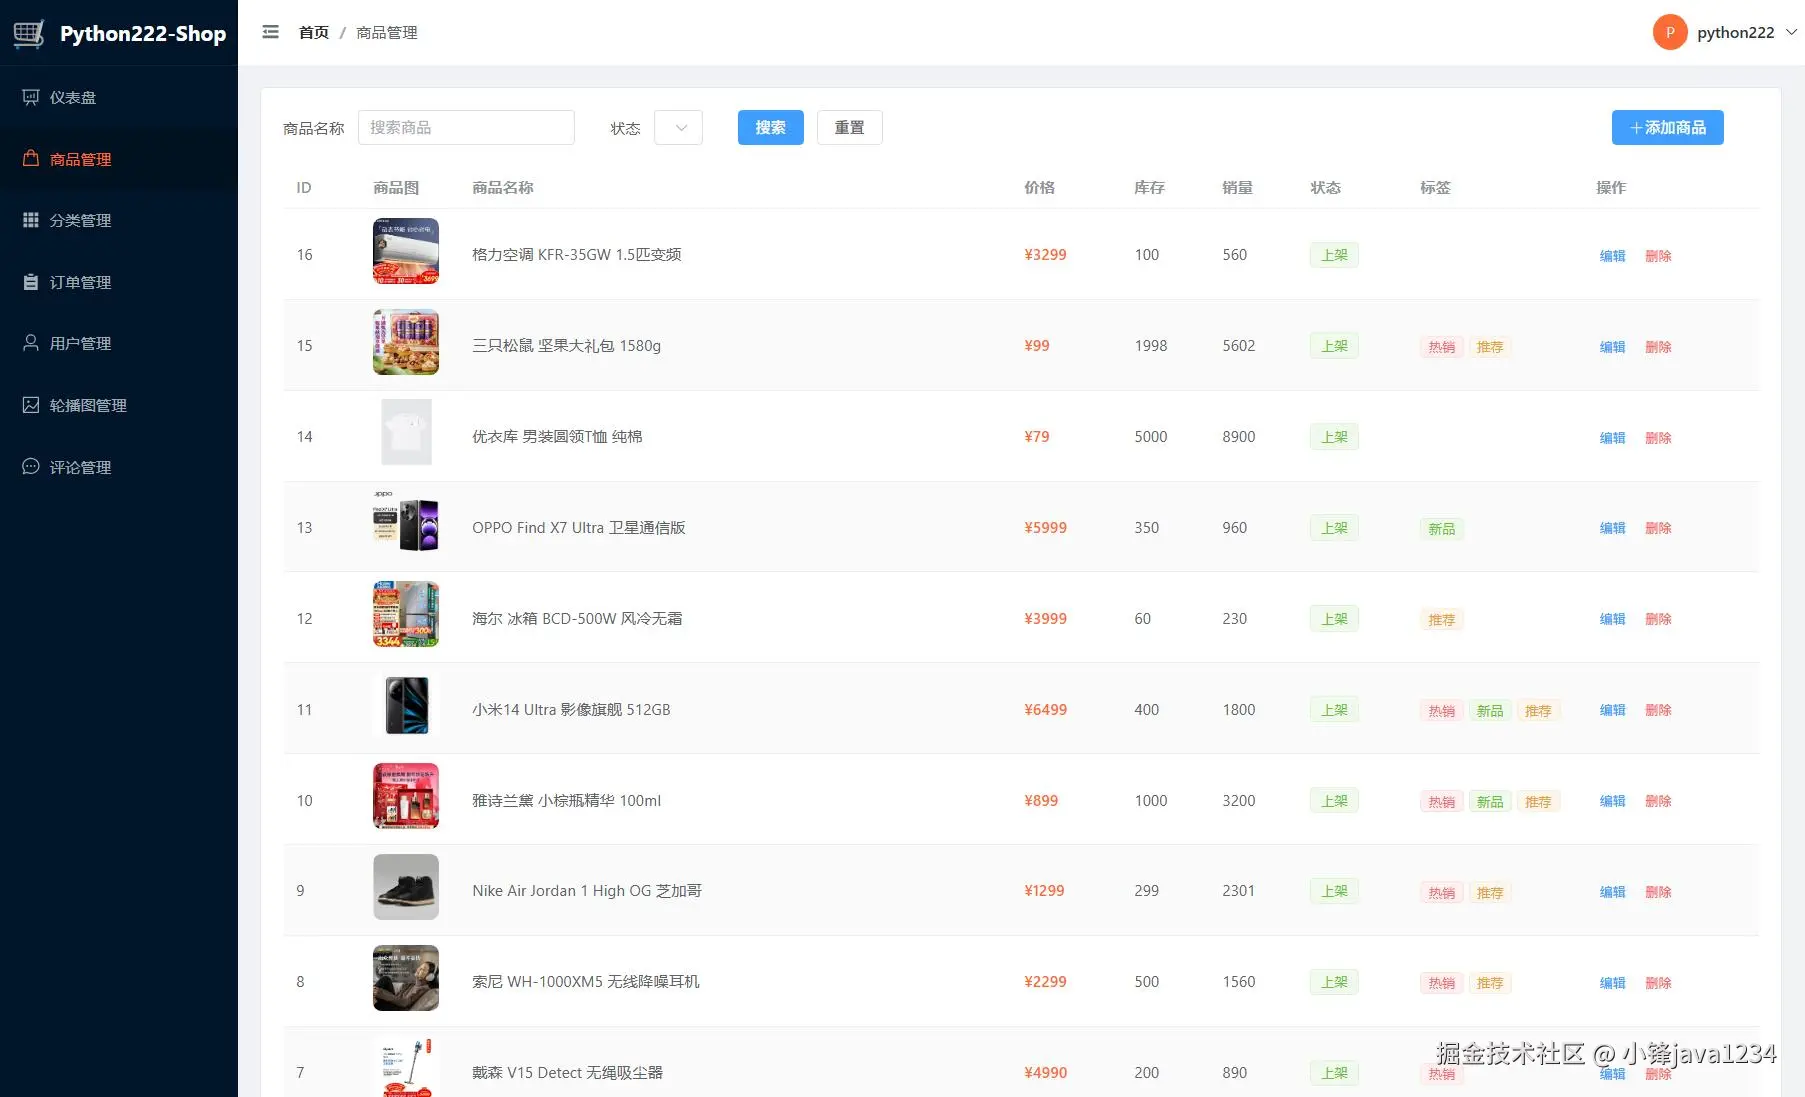Click the 添加商品 add product button
1805x1097 pixels.
point(1668,127)
